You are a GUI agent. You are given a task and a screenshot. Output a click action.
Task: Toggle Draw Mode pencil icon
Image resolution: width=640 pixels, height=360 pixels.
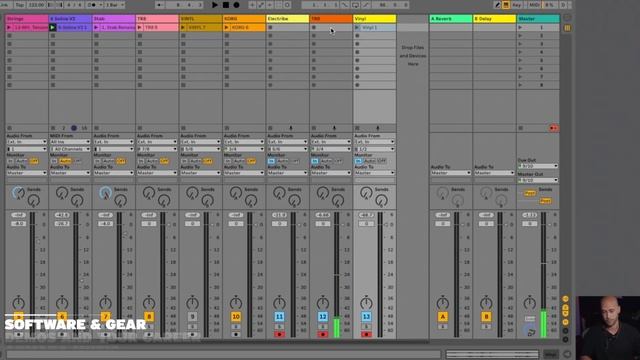click(497, 5)
